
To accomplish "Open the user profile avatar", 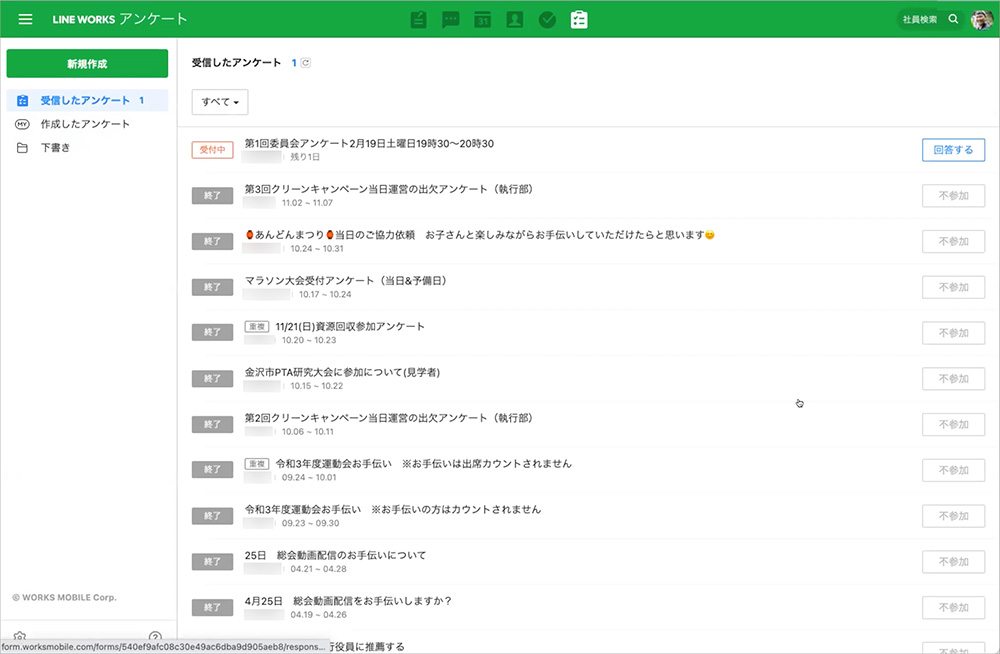I will coord(981,20).
